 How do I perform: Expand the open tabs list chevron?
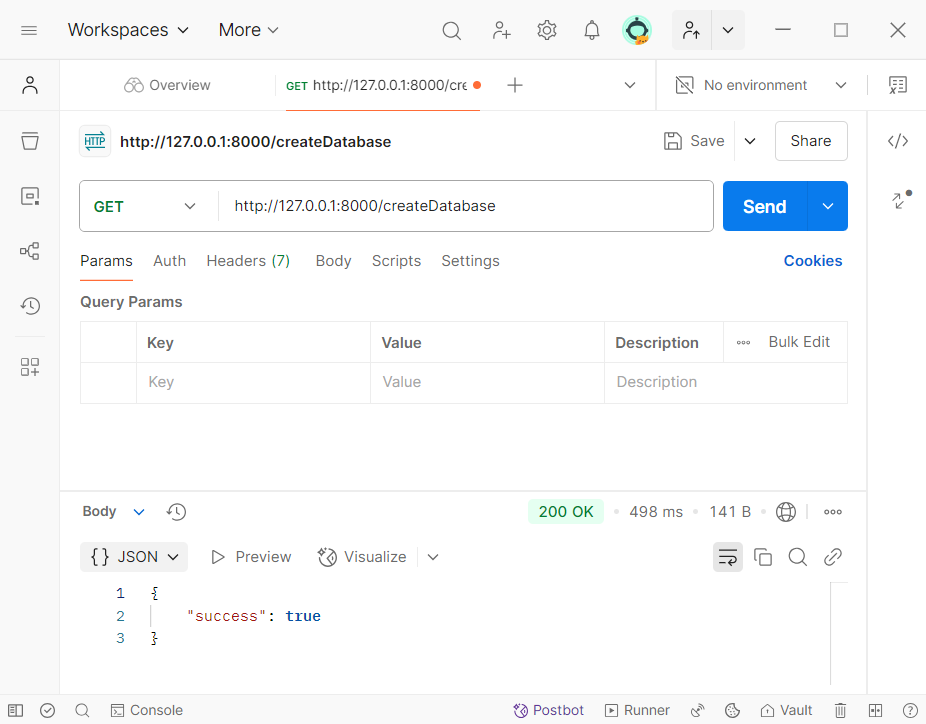pyautogui.click(x=630, y=85)
